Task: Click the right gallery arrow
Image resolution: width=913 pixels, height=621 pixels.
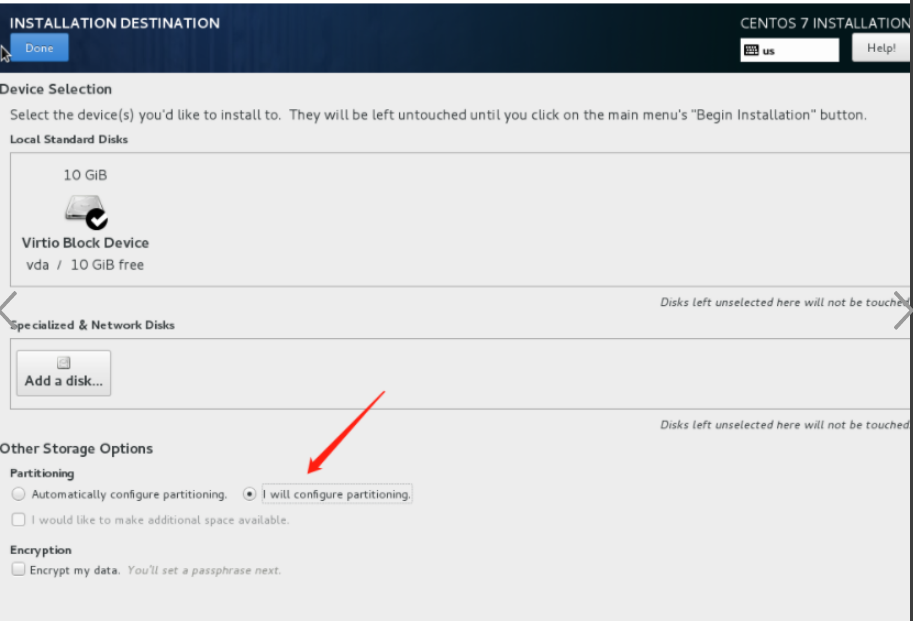Action: 903,310
